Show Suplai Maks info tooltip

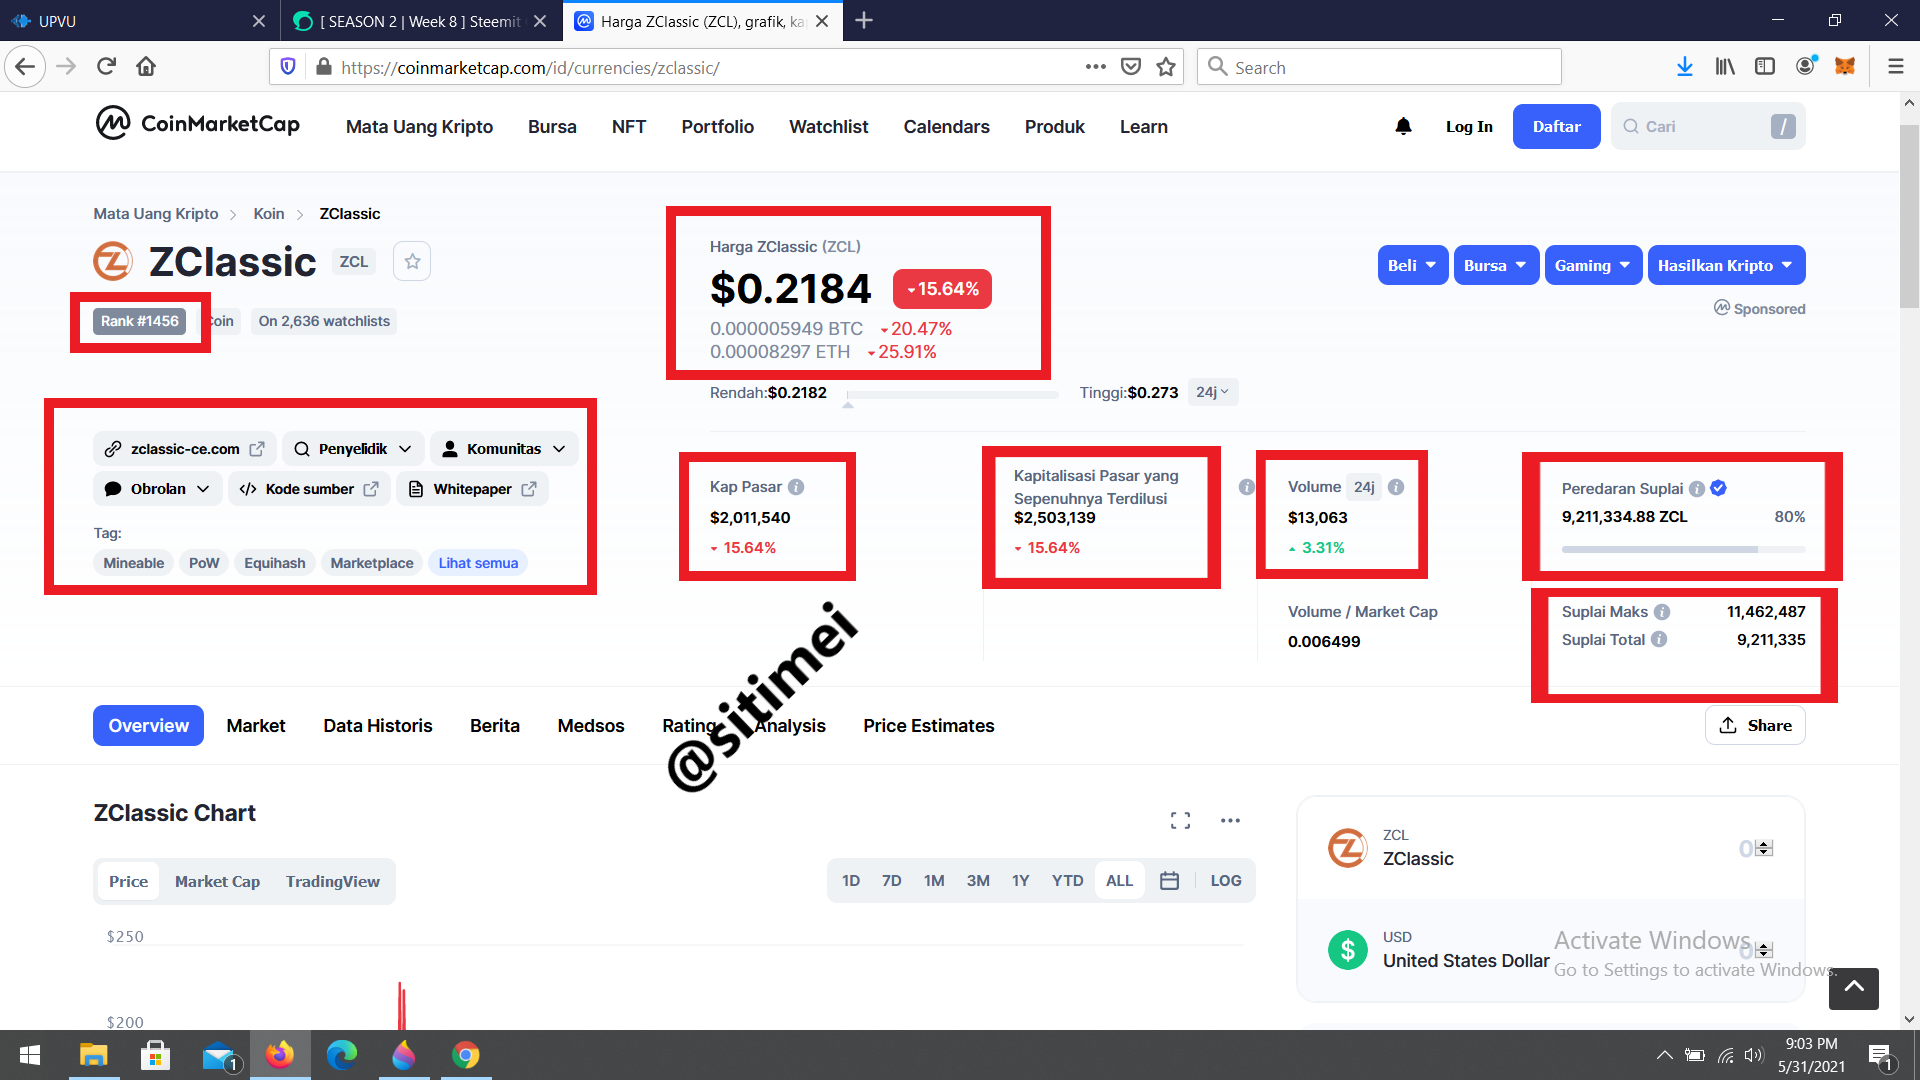click(1662, 612)
